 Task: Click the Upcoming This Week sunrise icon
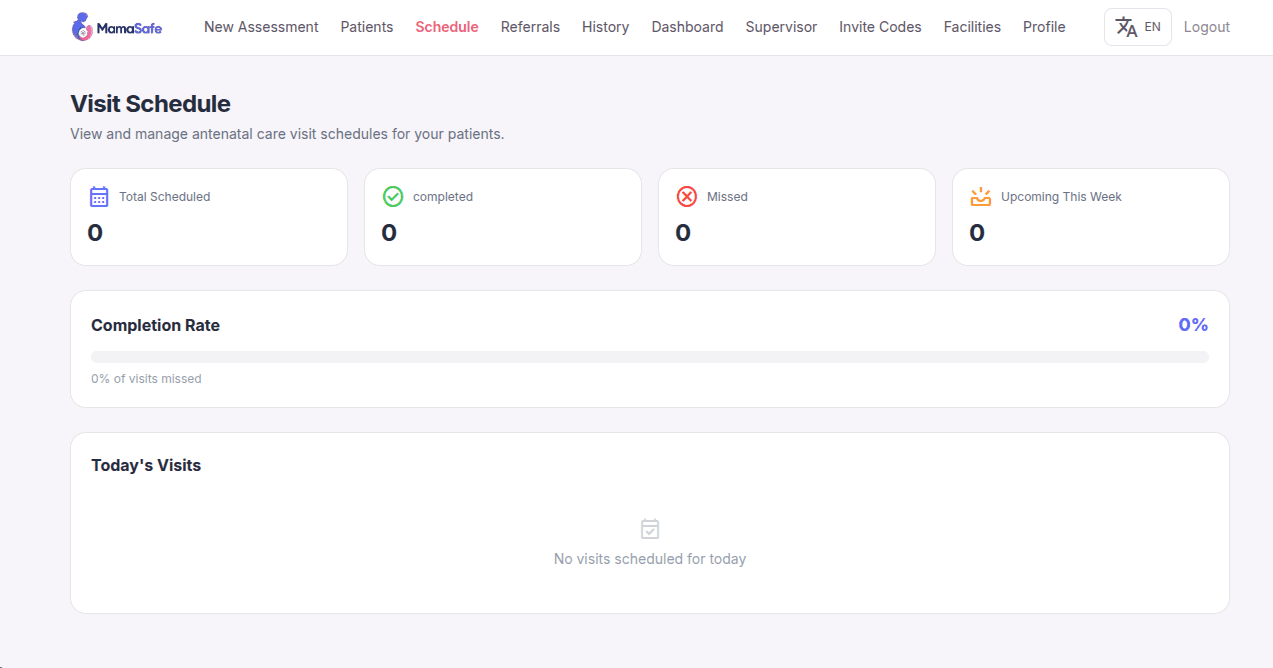[x=981, y=197]
